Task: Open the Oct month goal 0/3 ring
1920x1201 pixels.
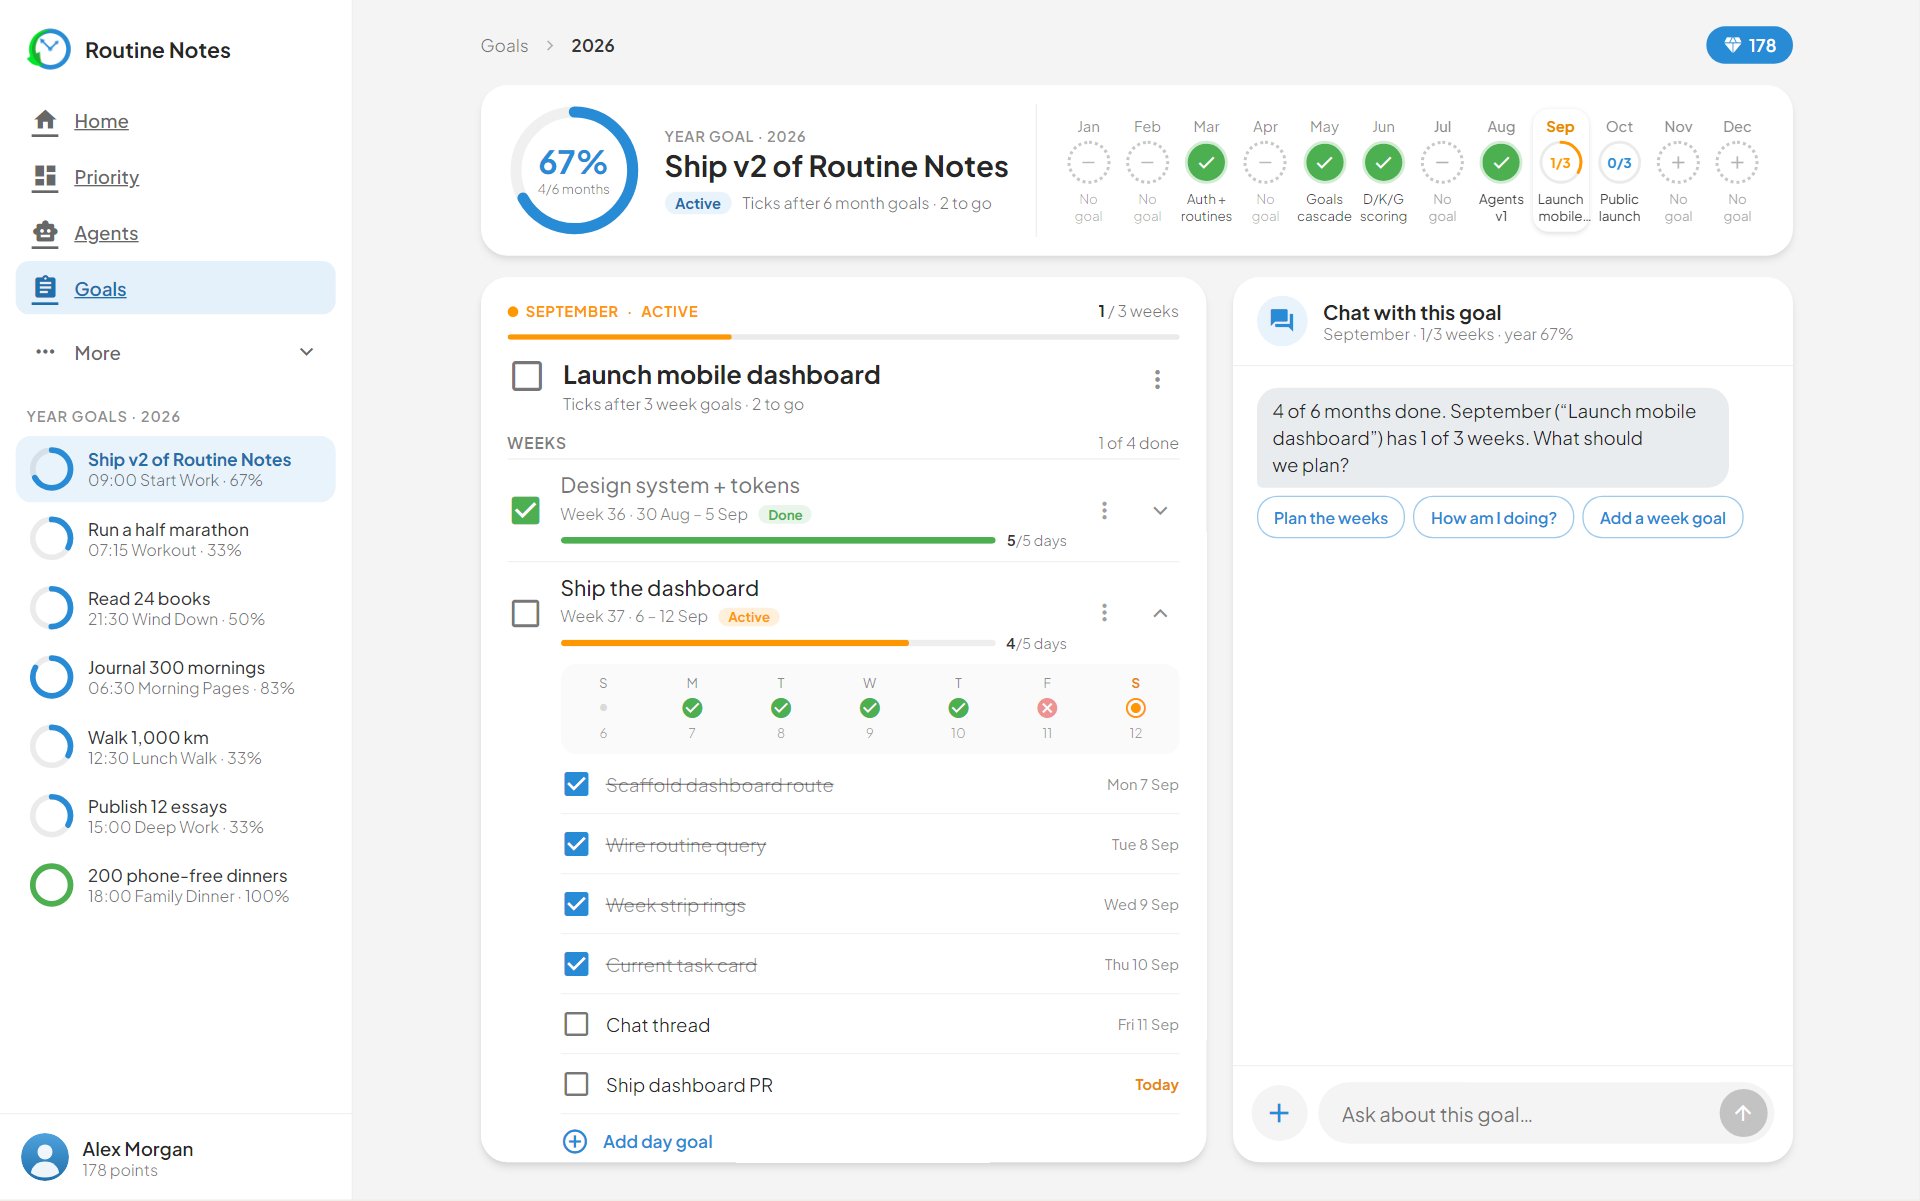Action: (x=1619, y=162)
